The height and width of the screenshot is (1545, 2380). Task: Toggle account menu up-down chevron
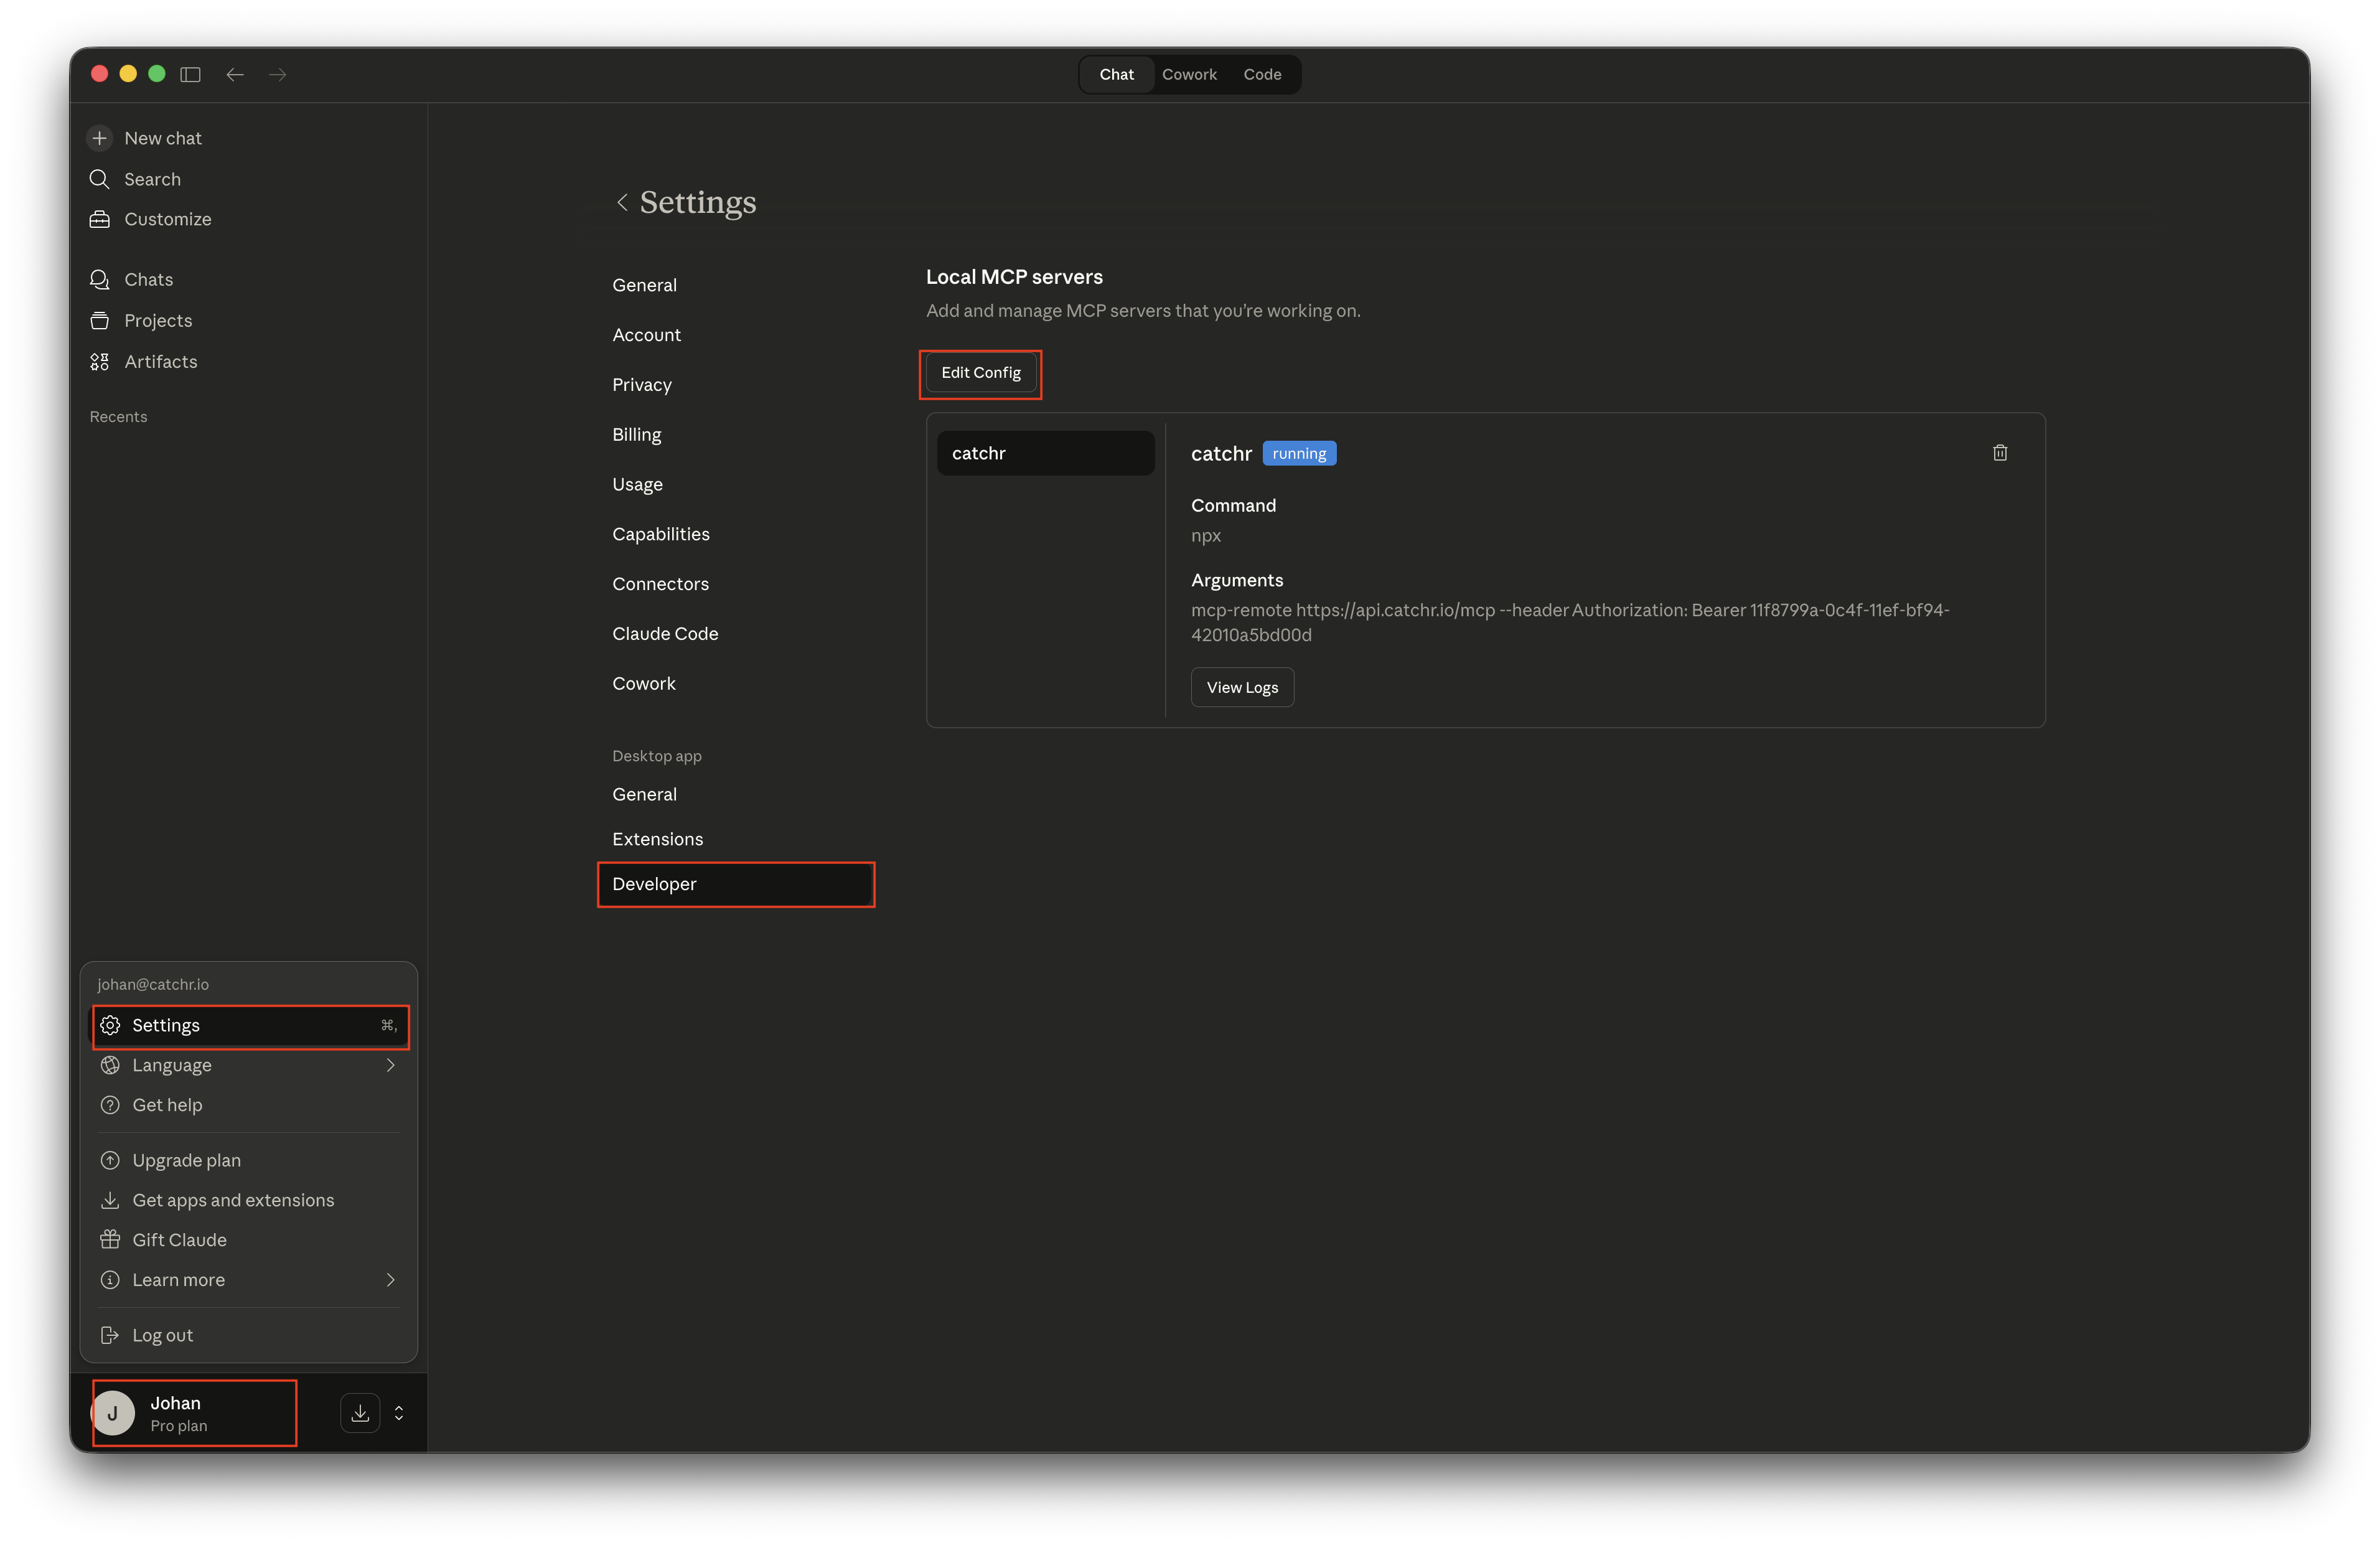[x=399, y=1412]
